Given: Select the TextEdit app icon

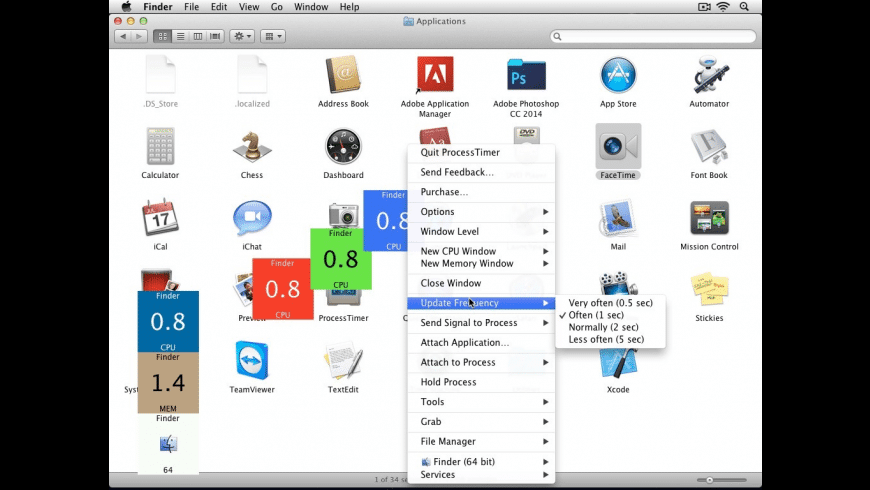Looking at the screenshot, I should click(x=343, y=360).
